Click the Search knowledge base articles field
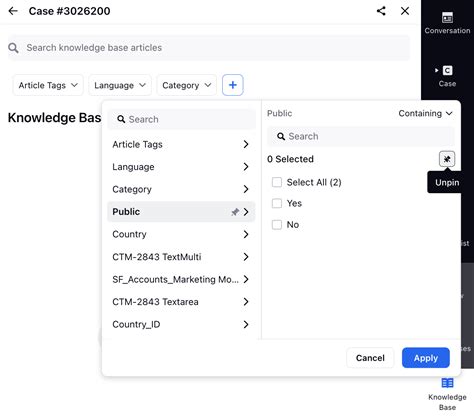The height and width of the screenshot is (418, 474). (x=209, y=48)
